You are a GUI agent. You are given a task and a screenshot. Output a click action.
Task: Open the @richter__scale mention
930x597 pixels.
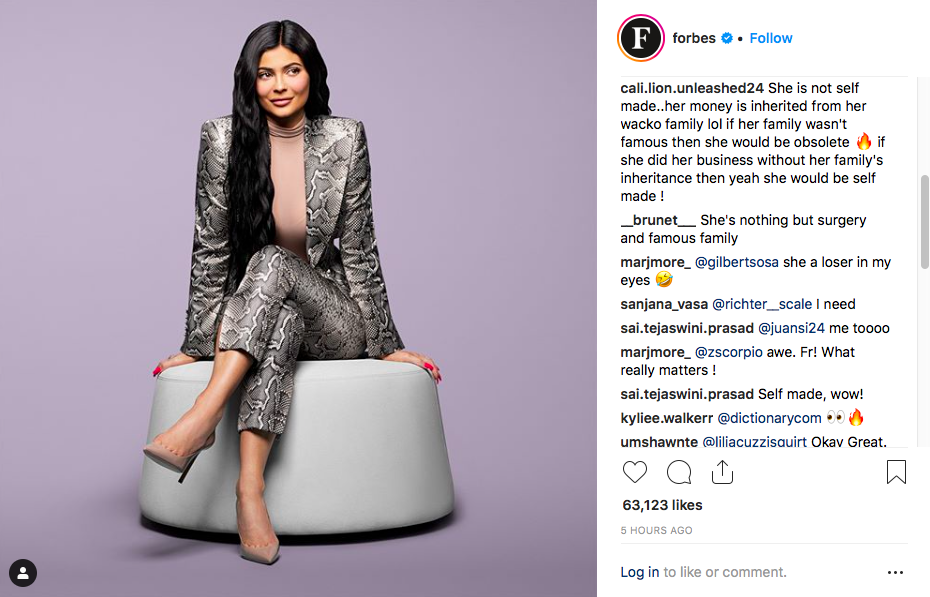click(762, 304)
